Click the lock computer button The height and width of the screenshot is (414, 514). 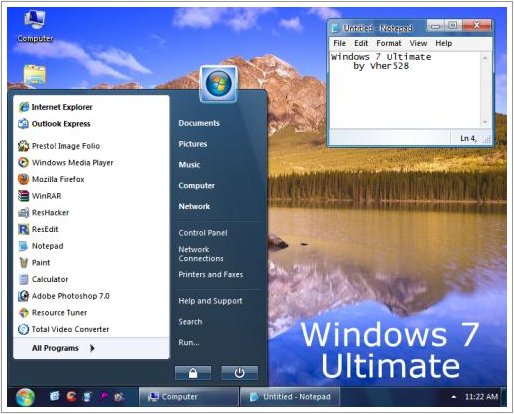pyautogui.click(x=193, y=373)
